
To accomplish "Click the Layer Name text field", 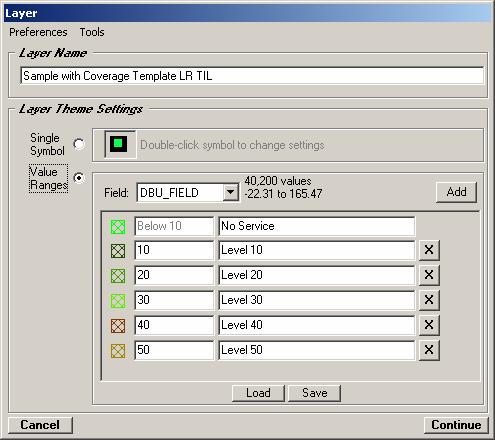I will tap(252, 76).
